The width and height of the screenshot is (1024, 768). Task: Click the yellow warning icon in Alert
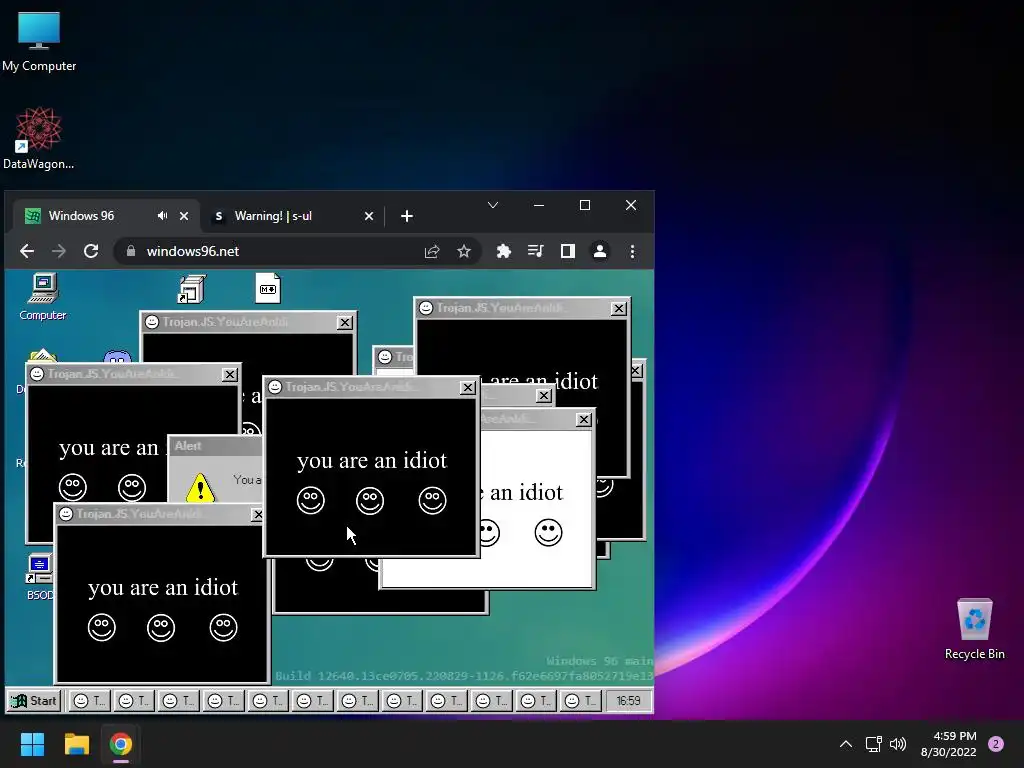(200, 488)
